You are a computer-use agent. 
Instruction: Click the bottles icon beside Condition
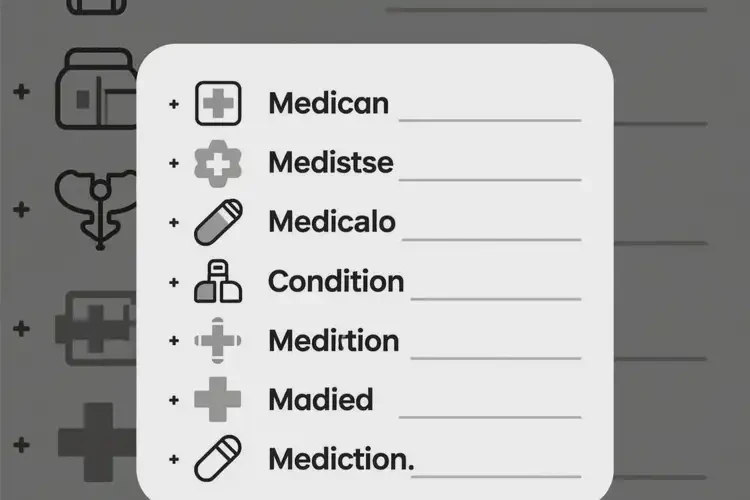tap(217, 283)
